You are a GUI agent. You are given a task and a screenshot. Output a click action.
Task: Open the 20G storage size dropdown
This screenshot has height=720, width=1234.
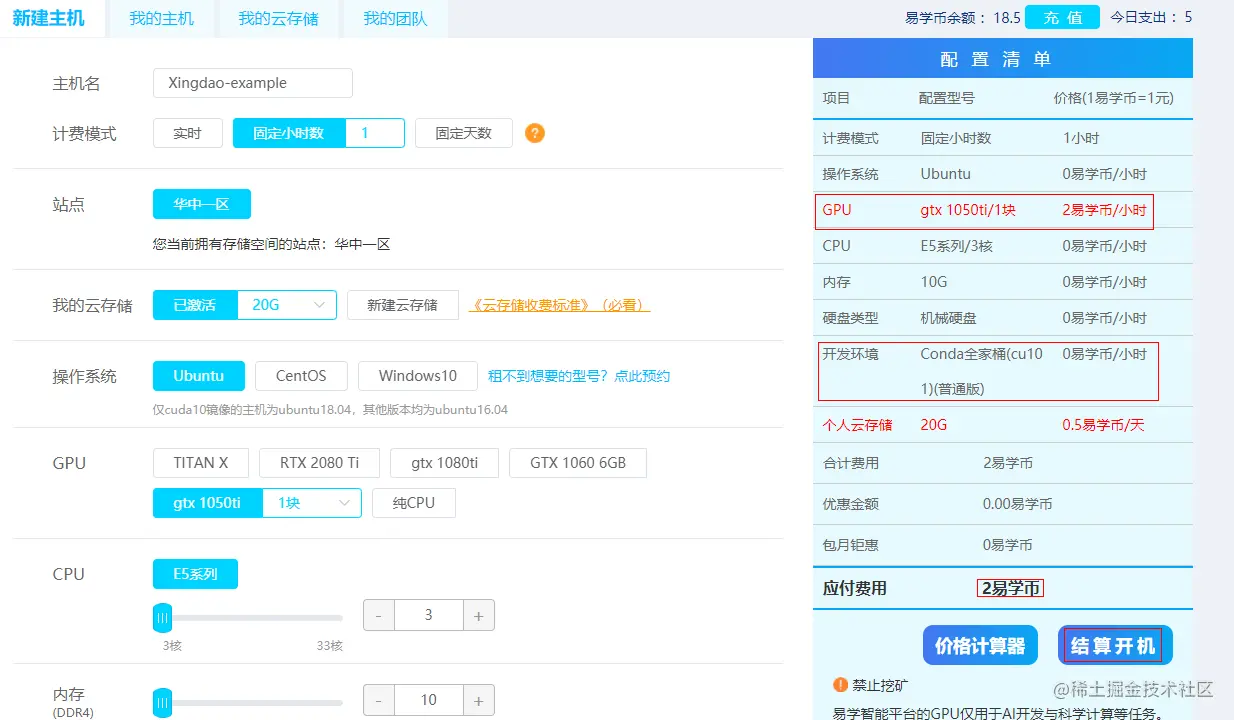coord(287,305)
